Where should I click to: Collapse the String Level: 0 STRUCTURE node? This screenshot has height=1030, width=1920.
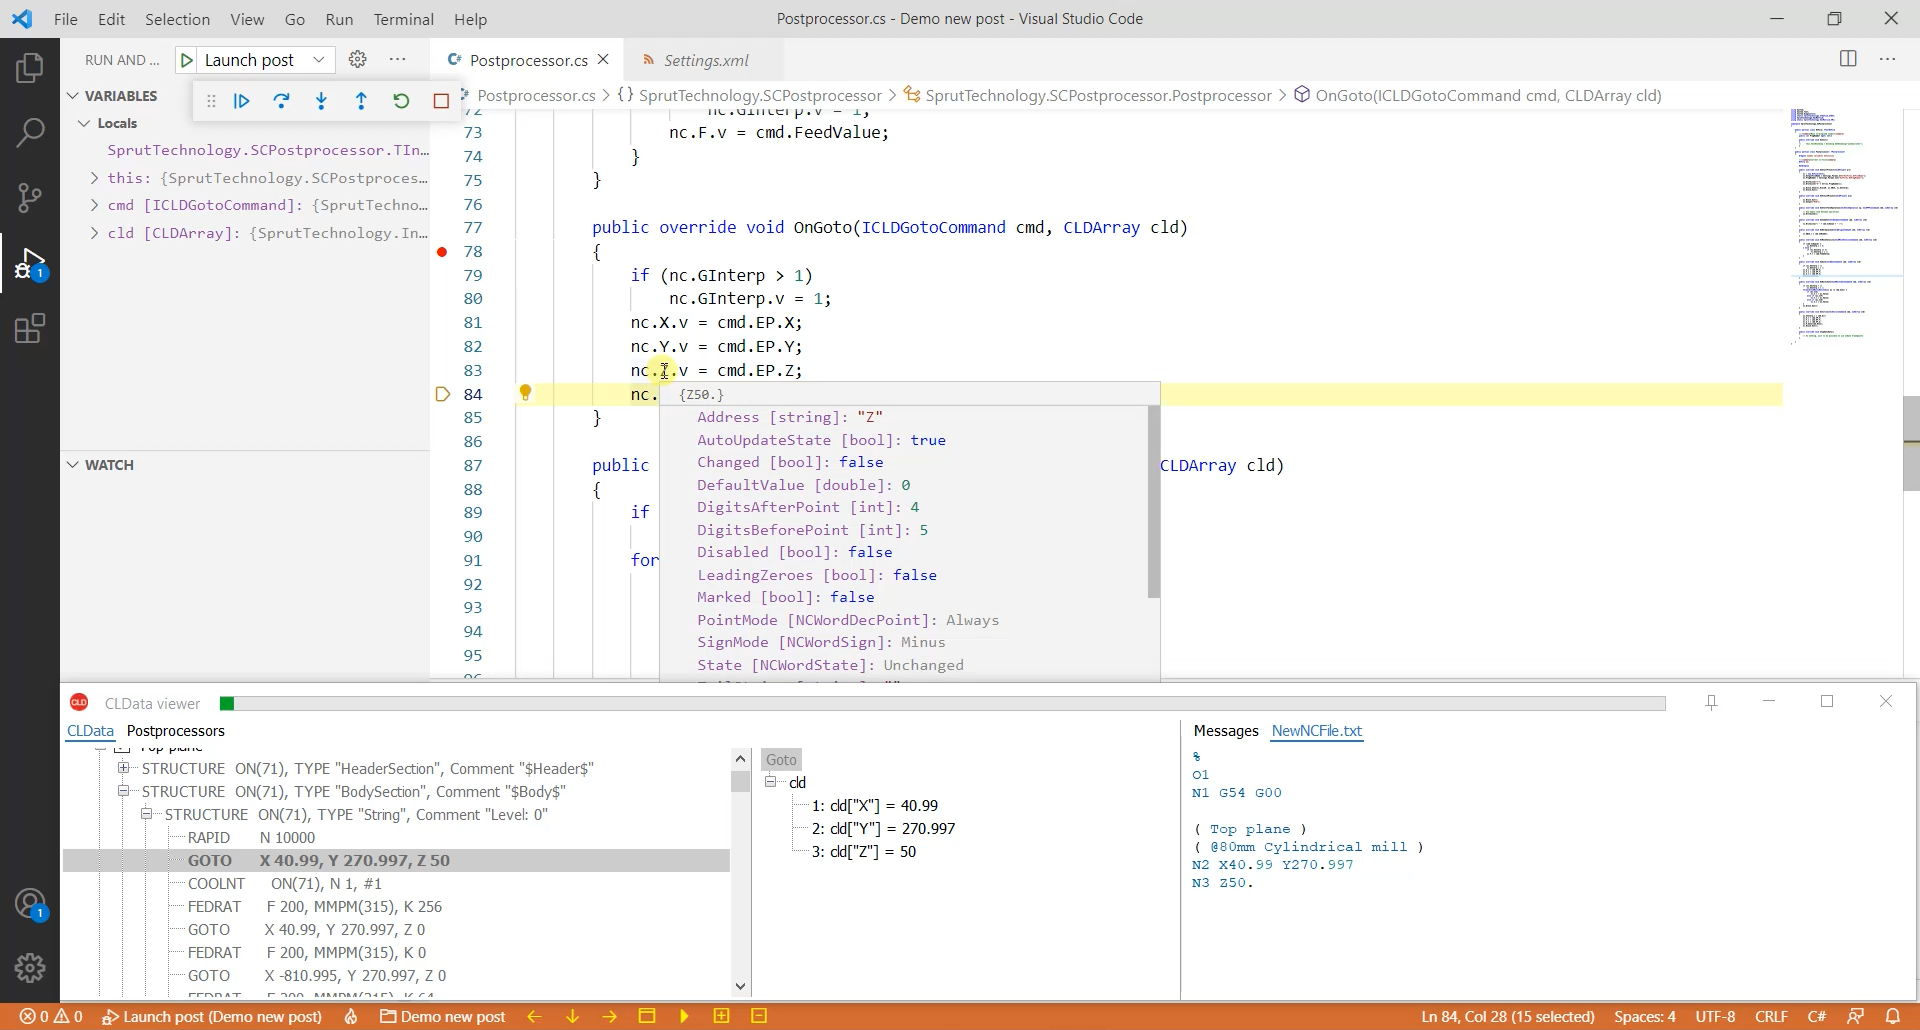point(146,814)
